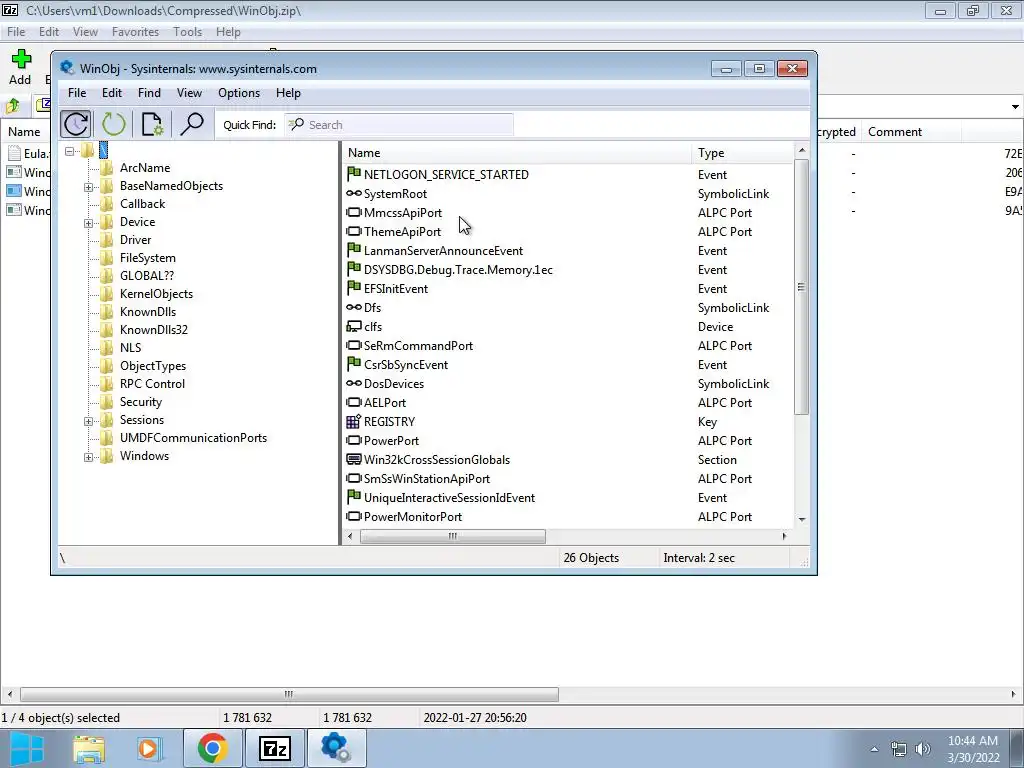The image size is (1024, 768).
Task: Click the Win32kCrossSessionGlobals section icon
Action: pyautogui.click(x=353, y=459)
